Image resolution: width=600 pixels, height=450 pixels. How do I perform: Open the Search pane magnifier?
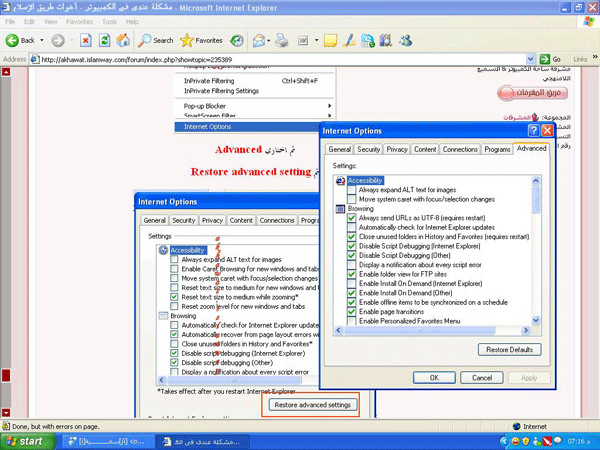coord(144,40)
